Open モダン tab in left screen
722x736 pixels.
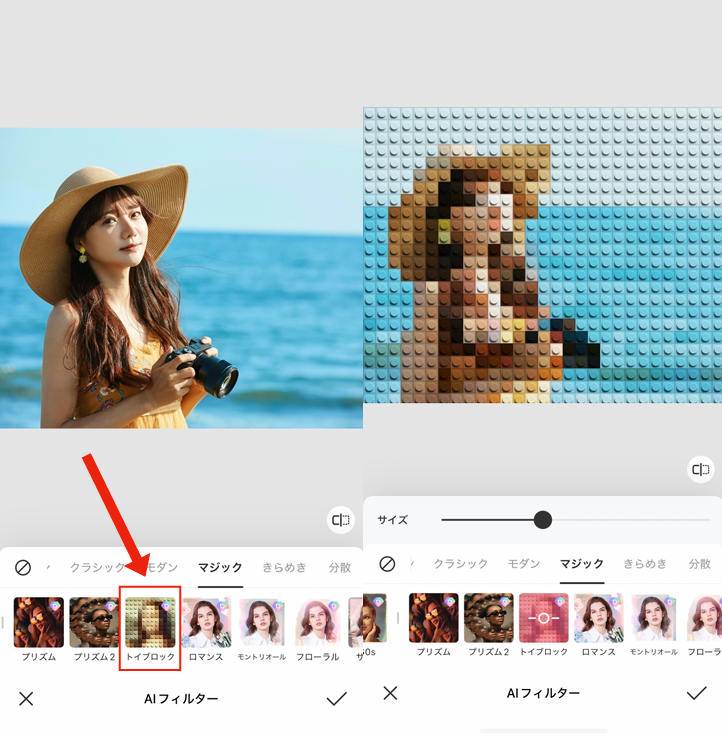click(162, 567)
